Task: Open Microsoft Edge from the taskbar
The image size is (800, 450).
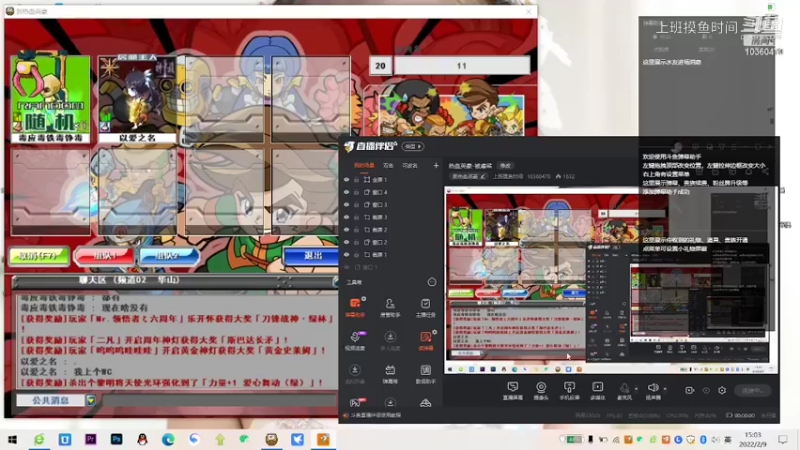Action: pyautogui.click(x=168, y=439)
